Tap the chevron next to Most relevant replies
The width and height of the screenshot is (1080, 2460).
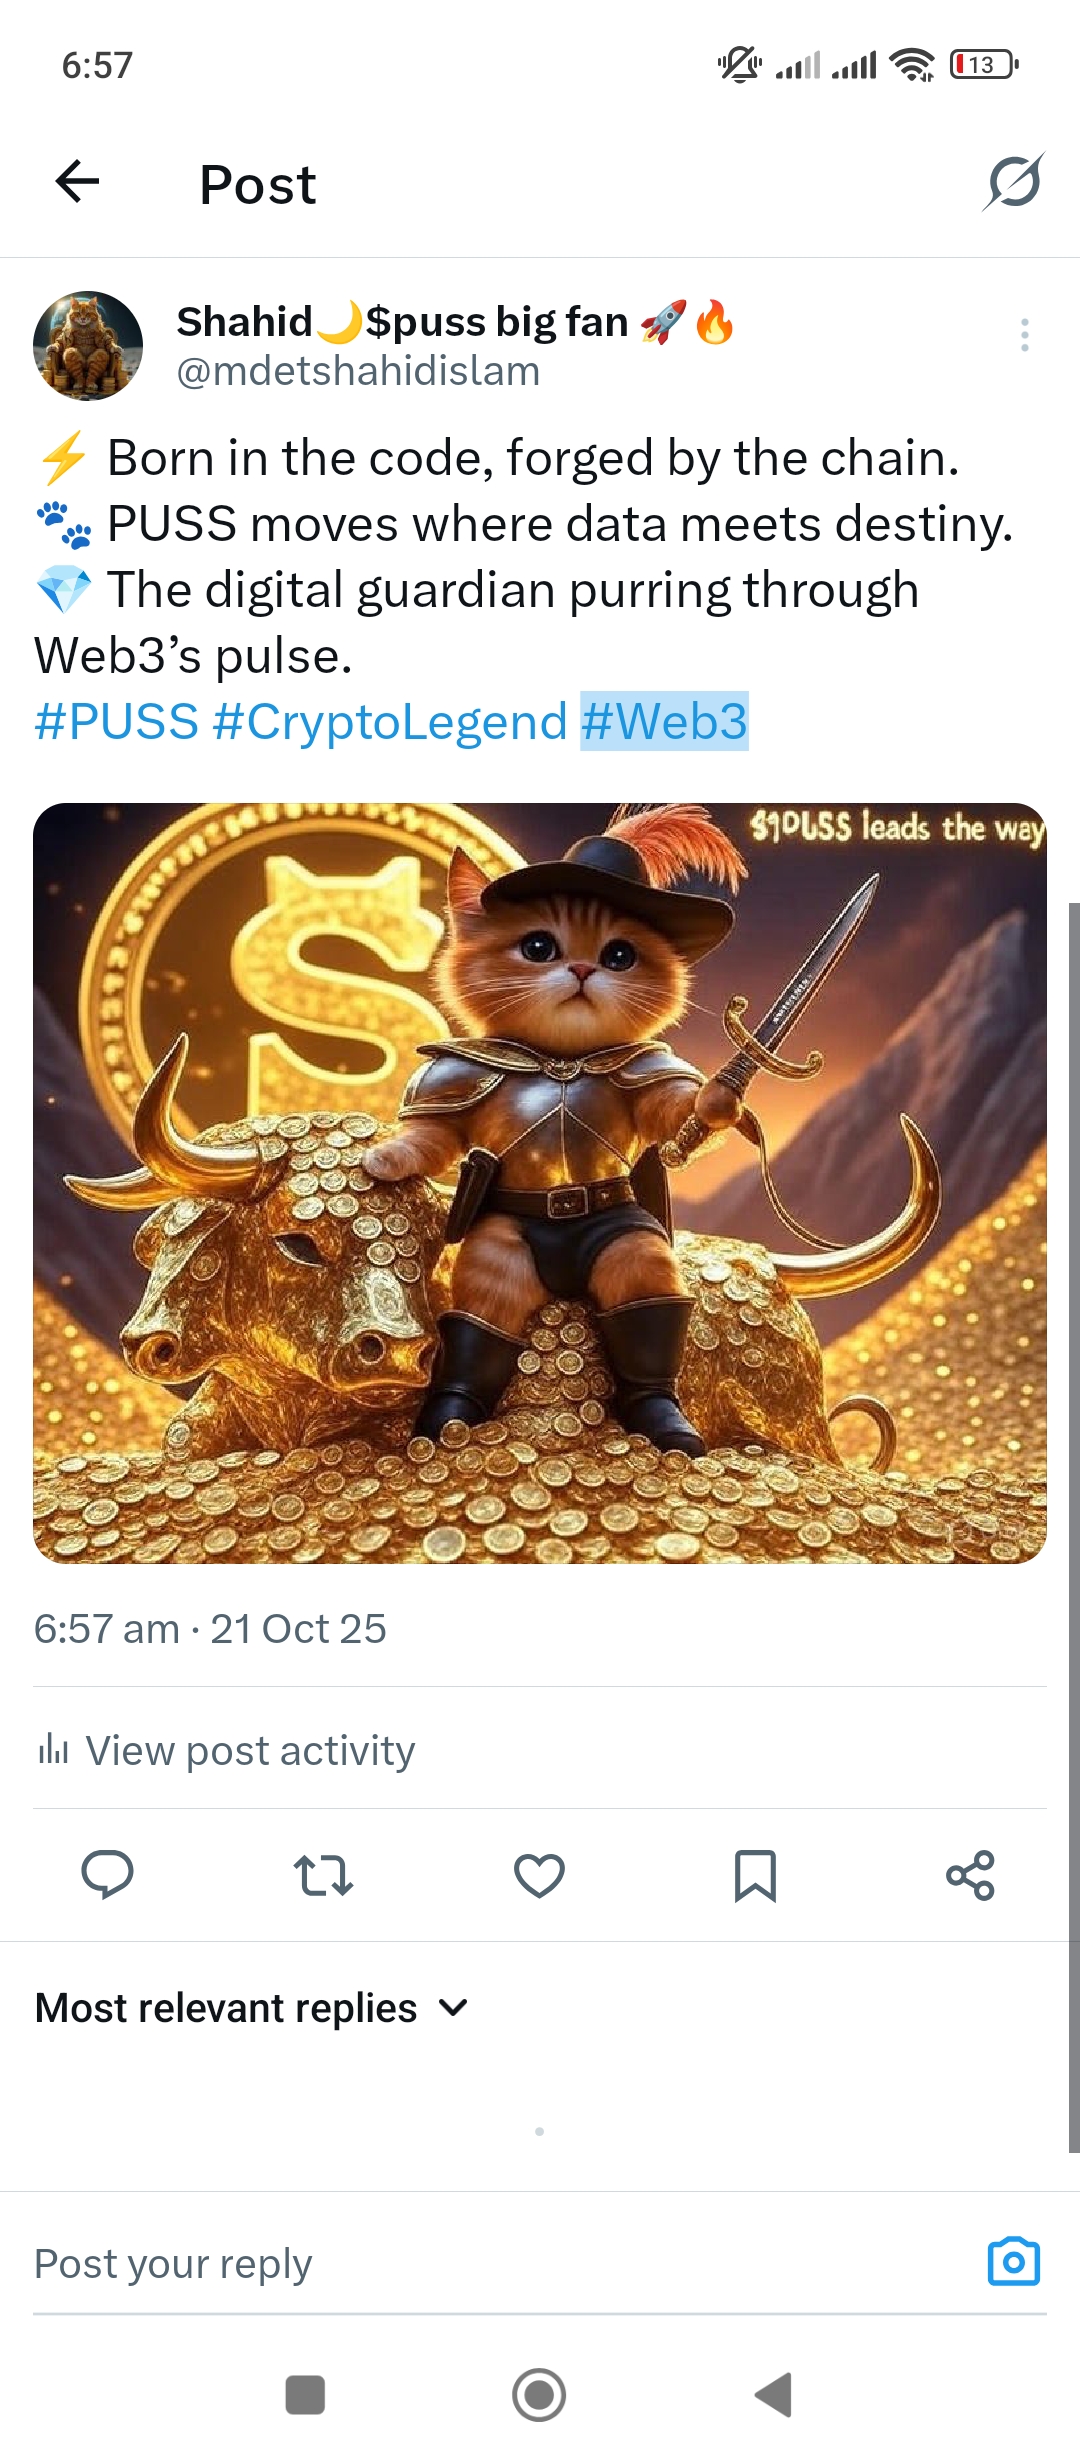453,2008
